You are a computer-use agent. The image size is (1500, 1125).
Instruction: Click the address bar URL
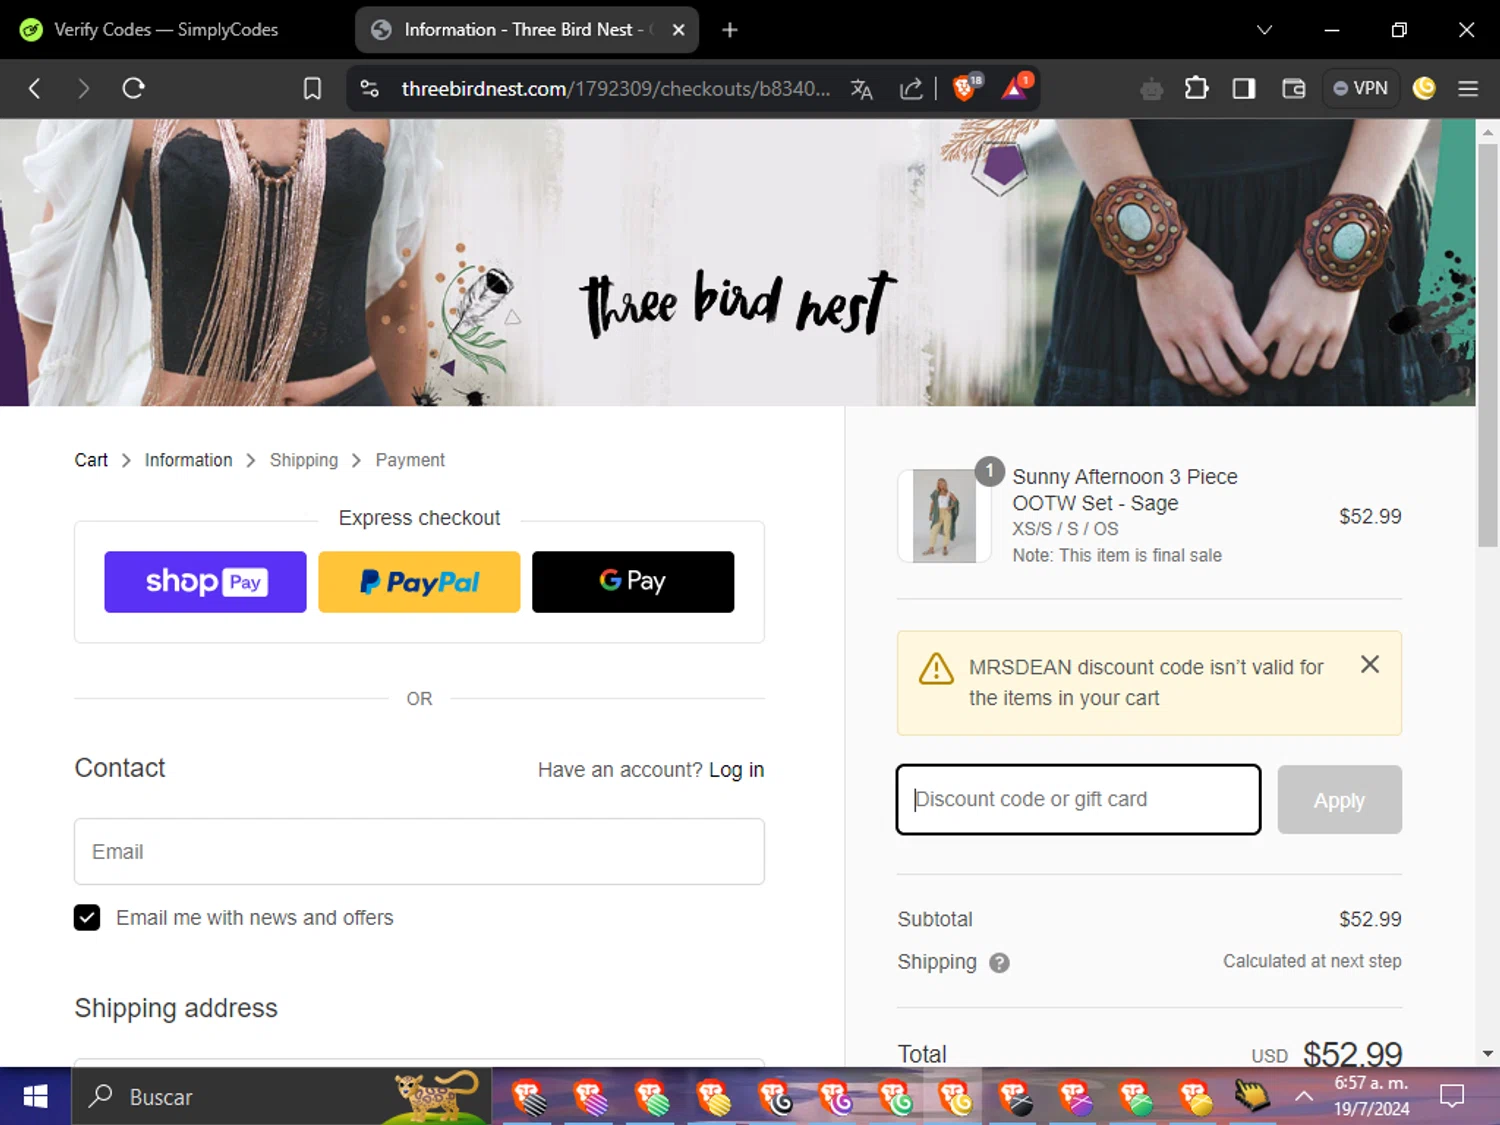pyautogui.click(x=615, y=89)
